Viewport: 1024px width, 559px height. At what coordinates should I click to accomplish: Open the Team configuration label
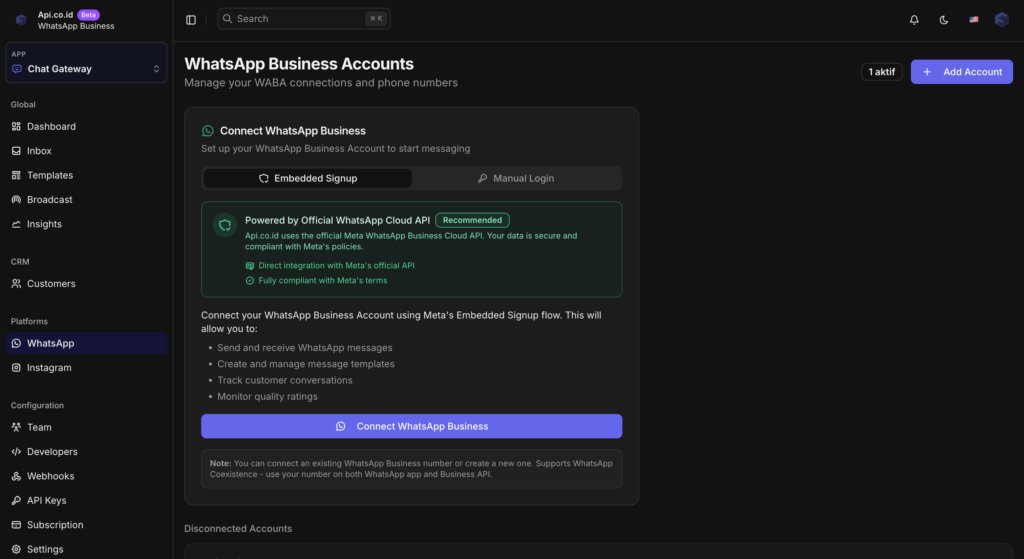pyautogui.click(x=39, y=427)
